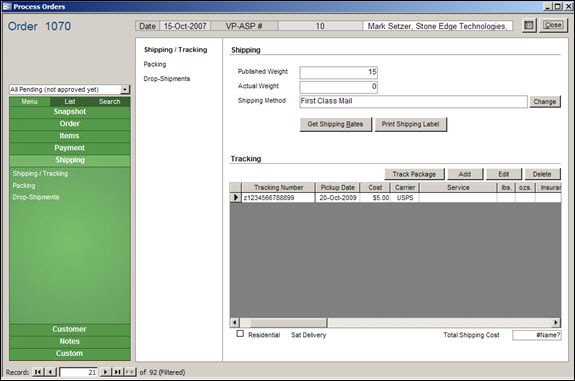575x381 pixels.
Task: Click the USPS carrier cell
Action: click(405, 198)
